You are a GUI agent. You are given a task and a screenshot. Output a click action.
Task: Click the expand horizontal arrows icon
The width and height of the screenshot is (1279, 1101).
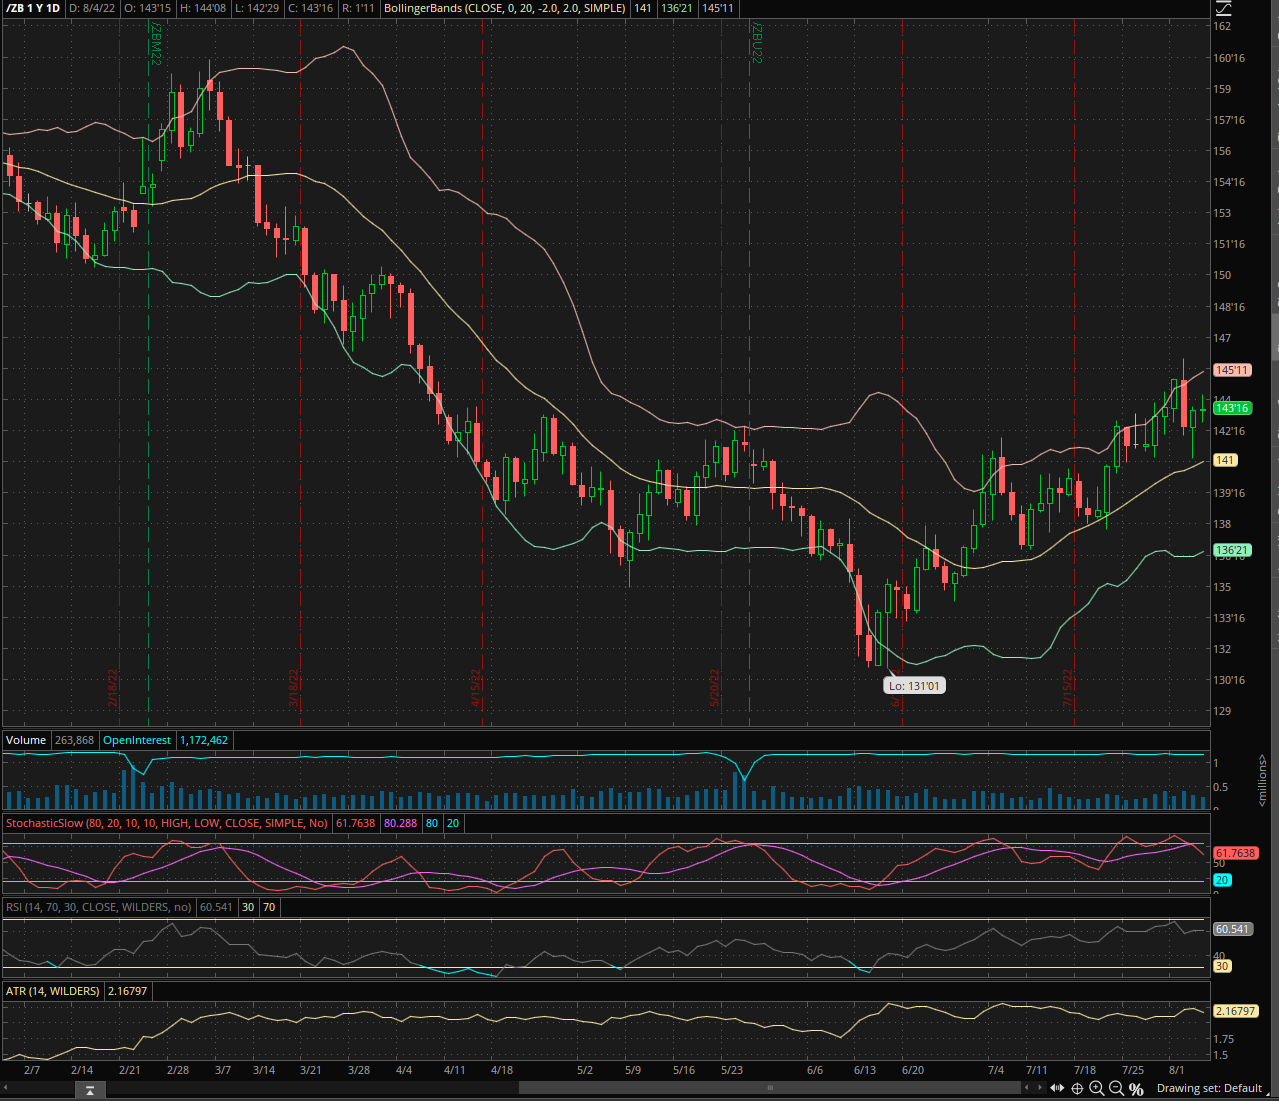tap(1057, 1088)
